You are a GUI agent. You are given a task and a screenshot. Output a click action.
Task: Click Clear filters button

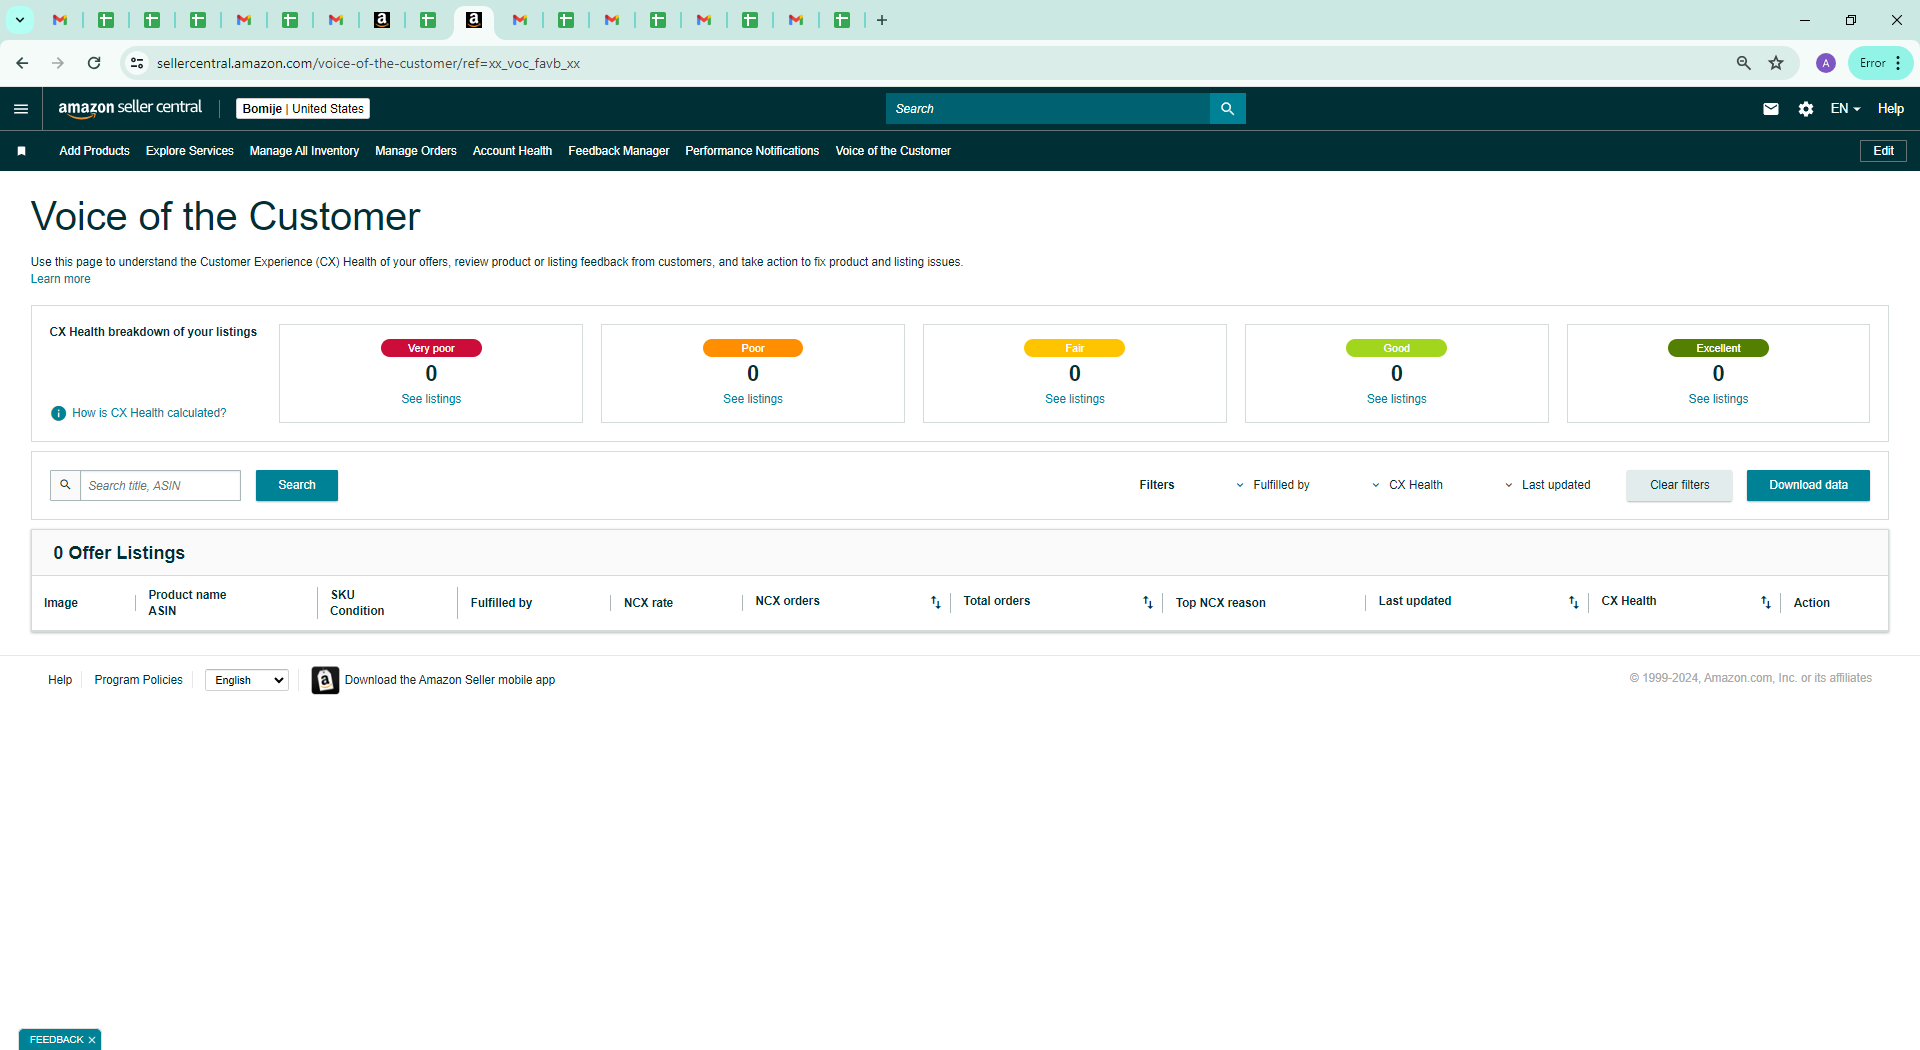[x=1680, y=485]
